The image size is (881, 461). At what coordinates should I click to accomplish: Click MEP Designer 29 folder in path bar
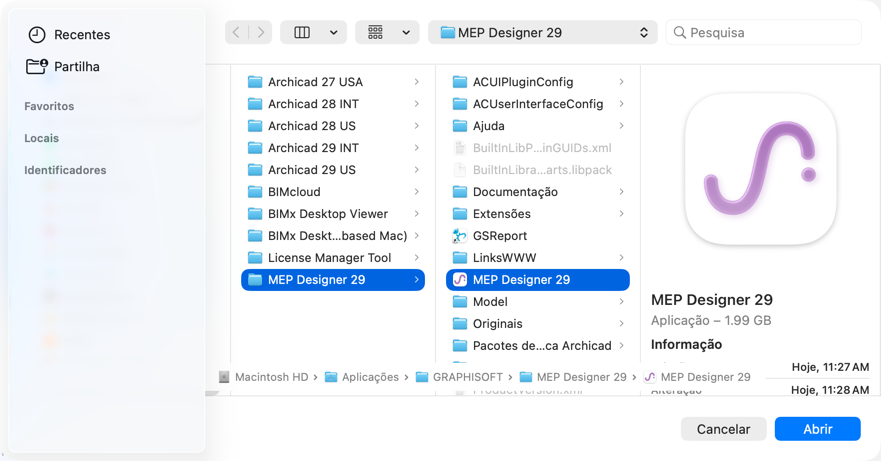pos(573,377)
